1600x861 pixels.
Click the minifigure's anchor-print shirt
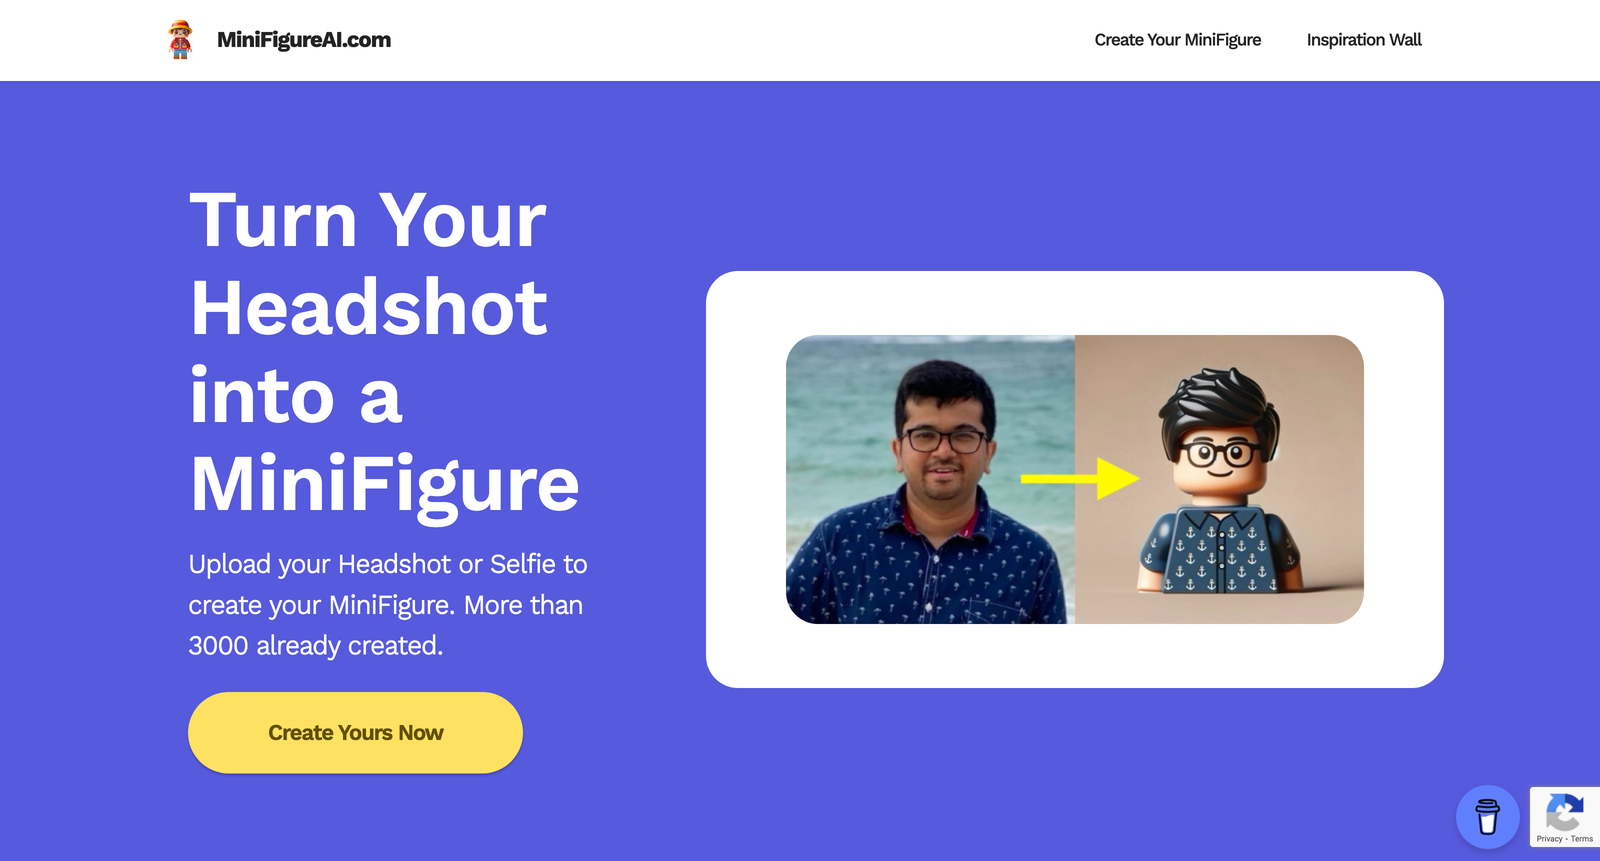[1218, 548]
